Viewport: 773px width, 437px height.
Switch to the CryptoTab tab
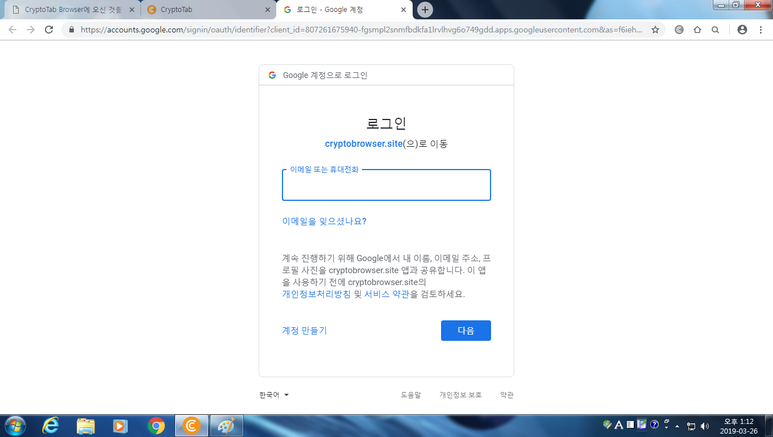[x=207, y=9]
